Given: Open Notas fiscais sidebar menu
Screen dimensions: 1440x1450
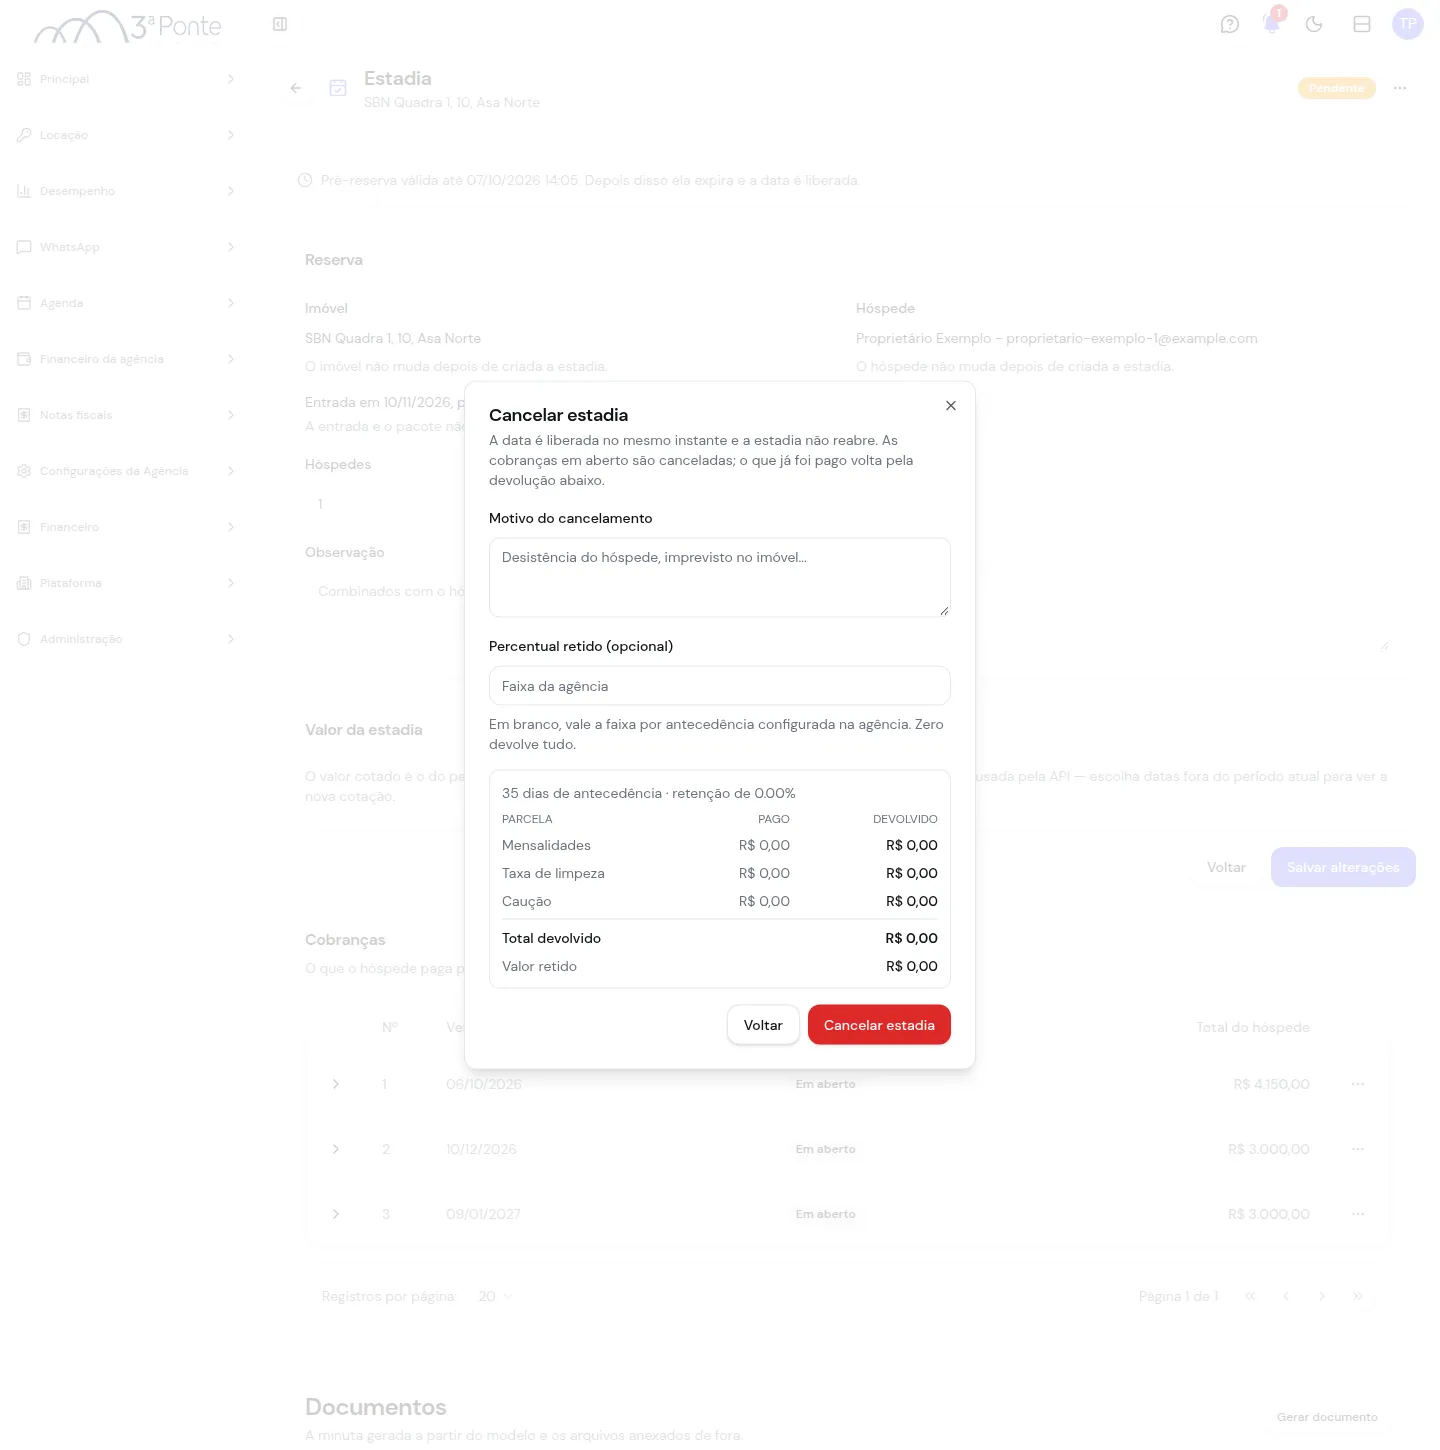Looking at the screenshot, I should [x=126, y=415].
